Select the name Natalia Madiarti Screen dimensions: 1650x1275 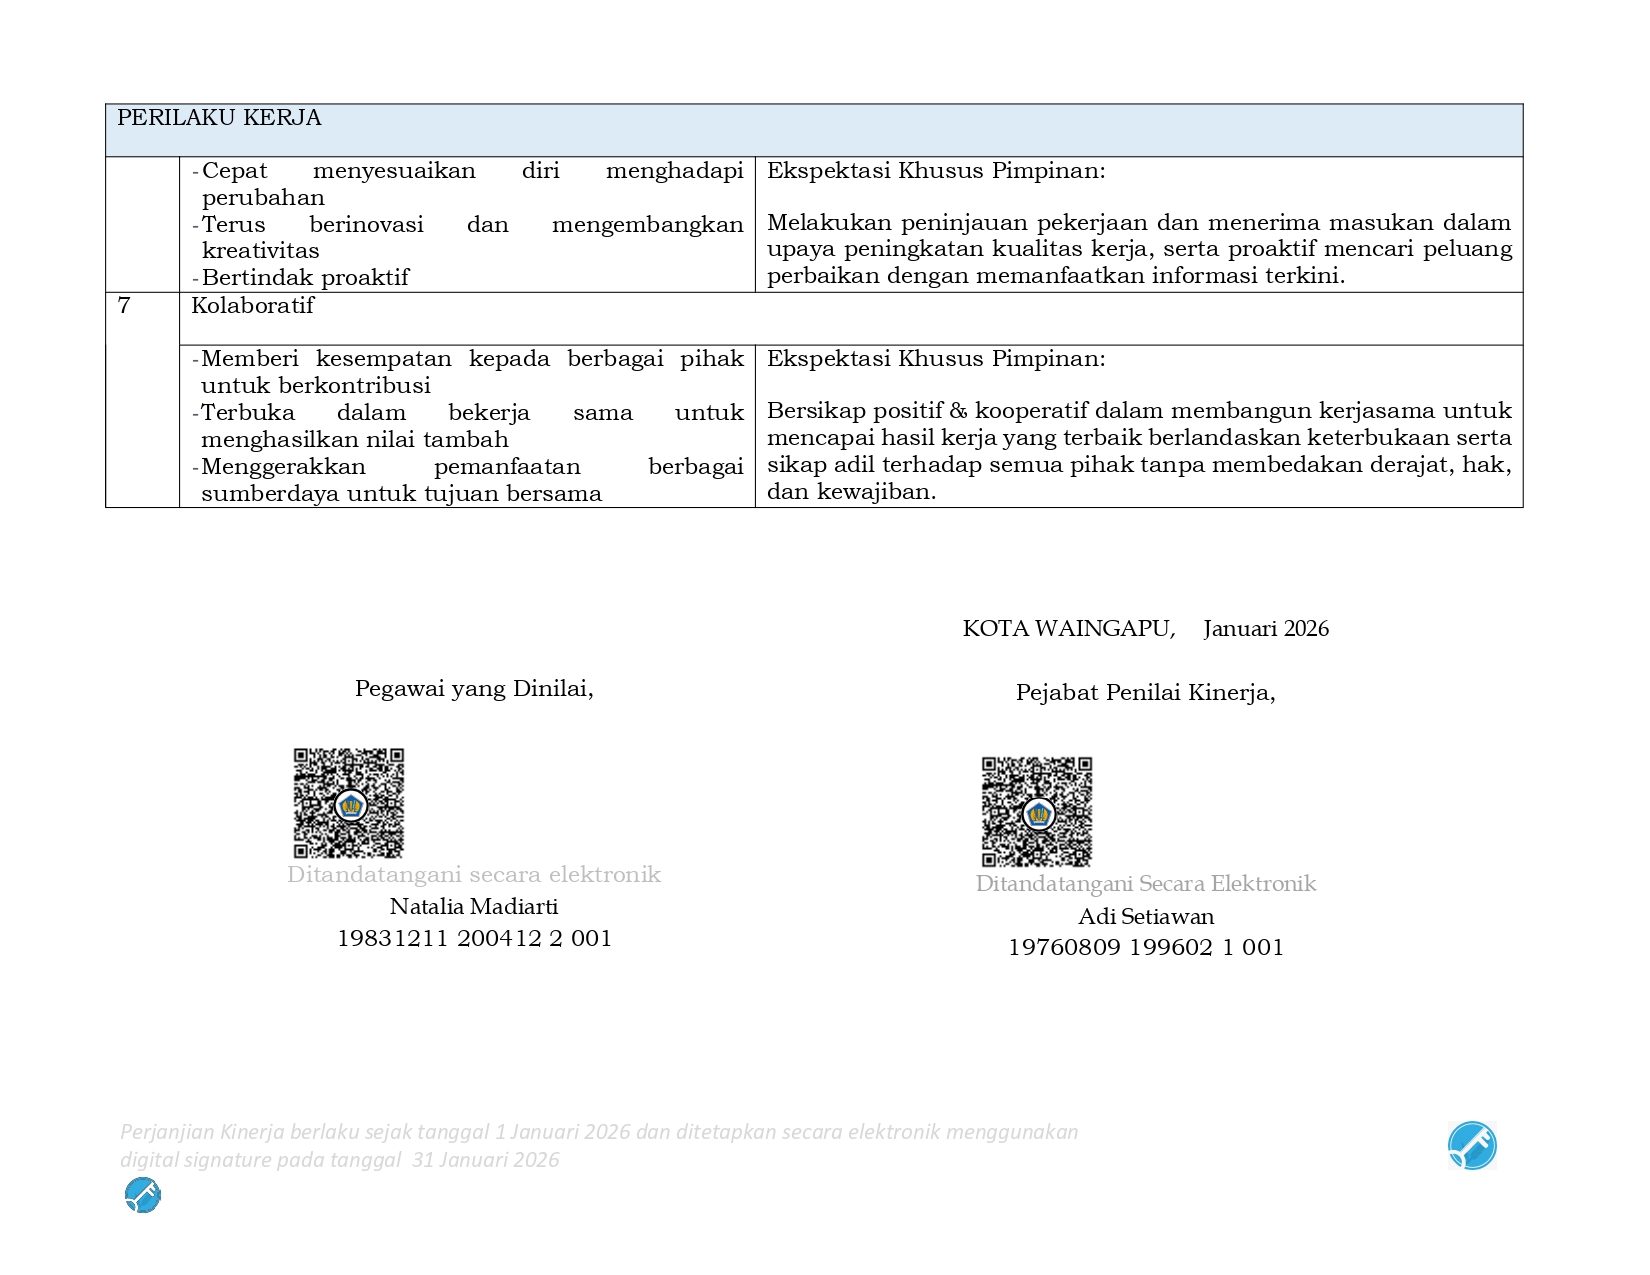point(474,907)
